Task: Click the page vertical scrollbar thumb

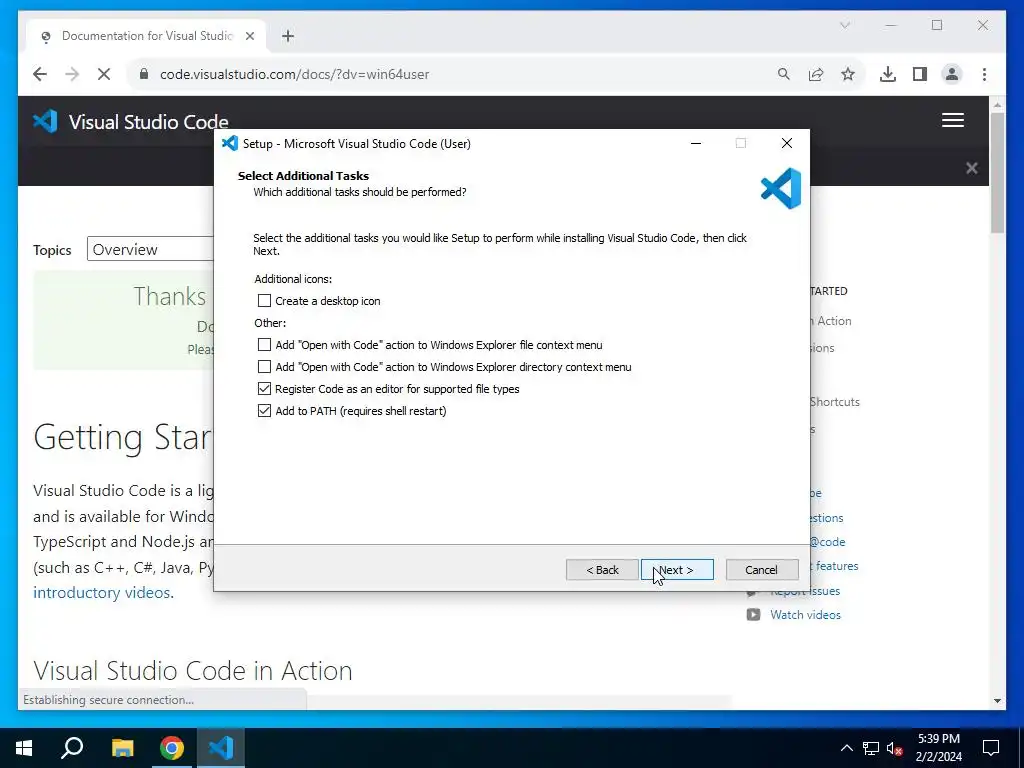Action: tap(997, 172)
